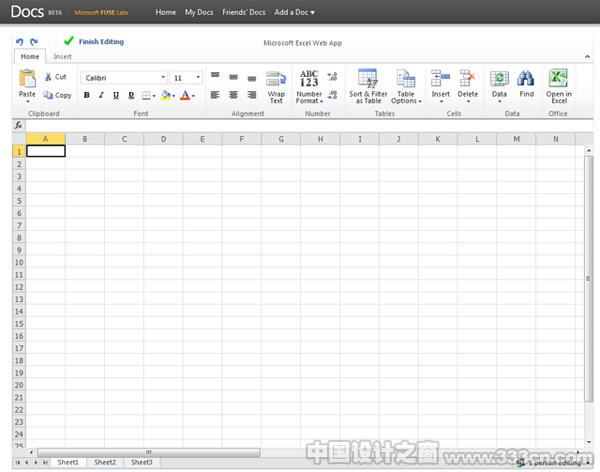Click the fx function icon
This screenshot has width=600, height=472.
[x=18, y=125]
